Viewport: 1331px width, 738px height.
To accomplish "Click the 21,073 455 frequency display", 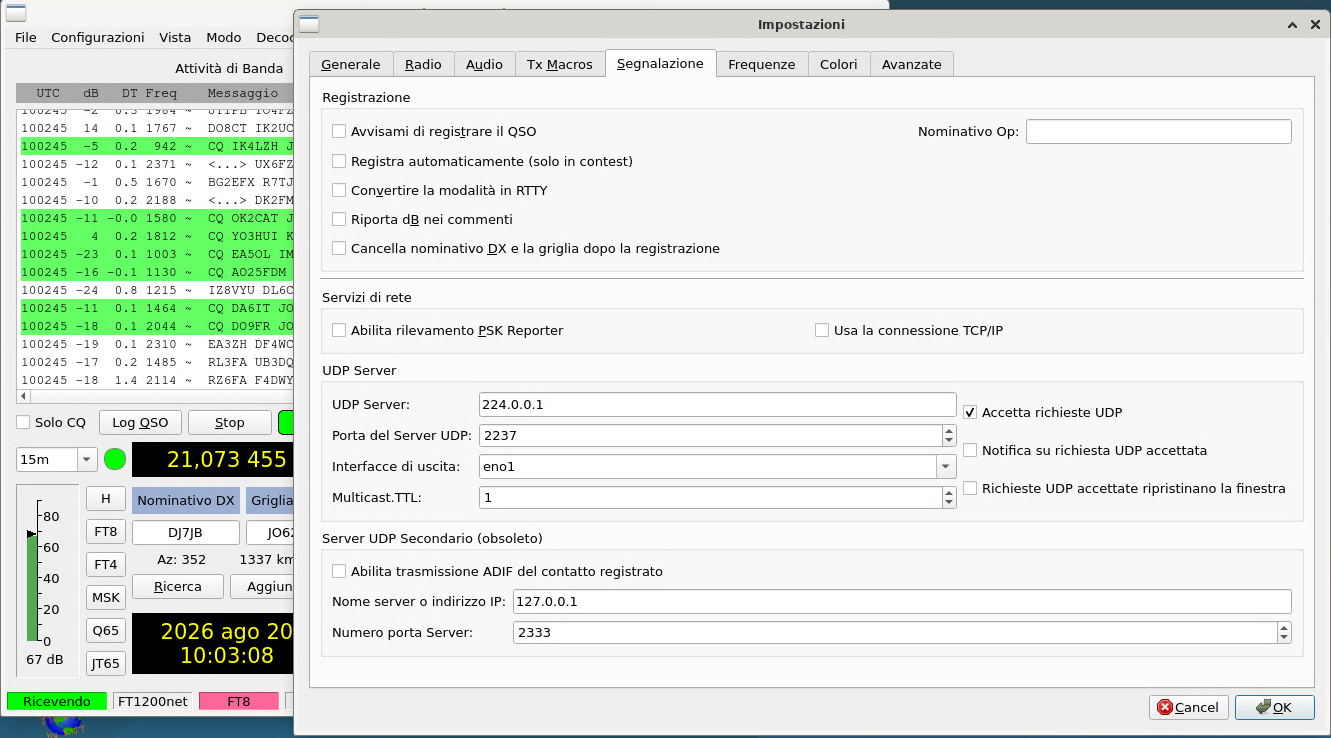I will (x=213, y=460).
